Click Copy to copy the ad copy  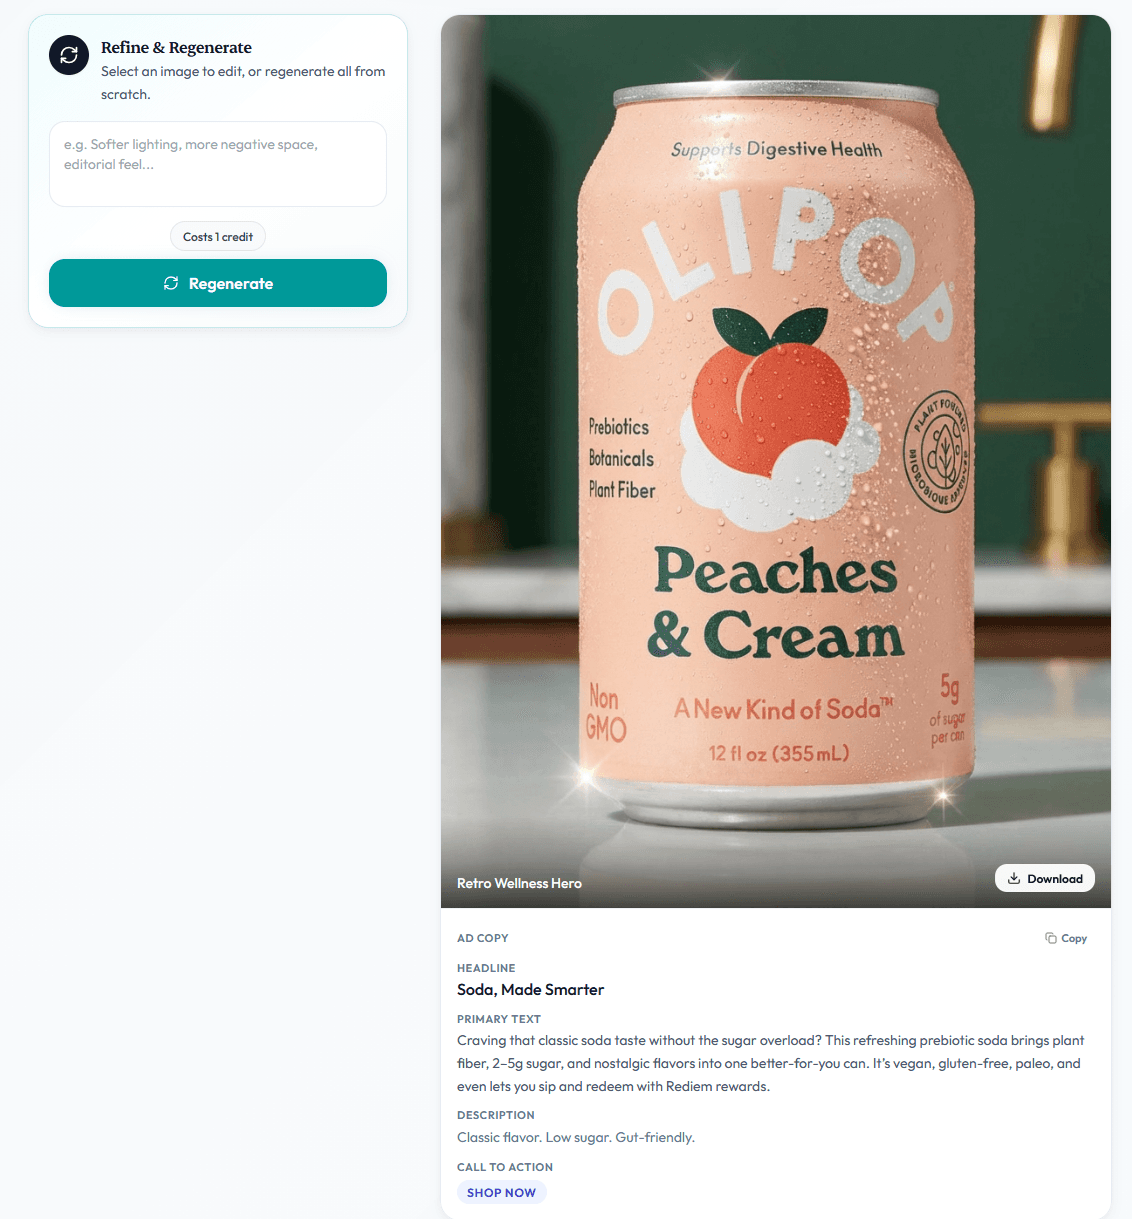click(x=1066, y=938)
